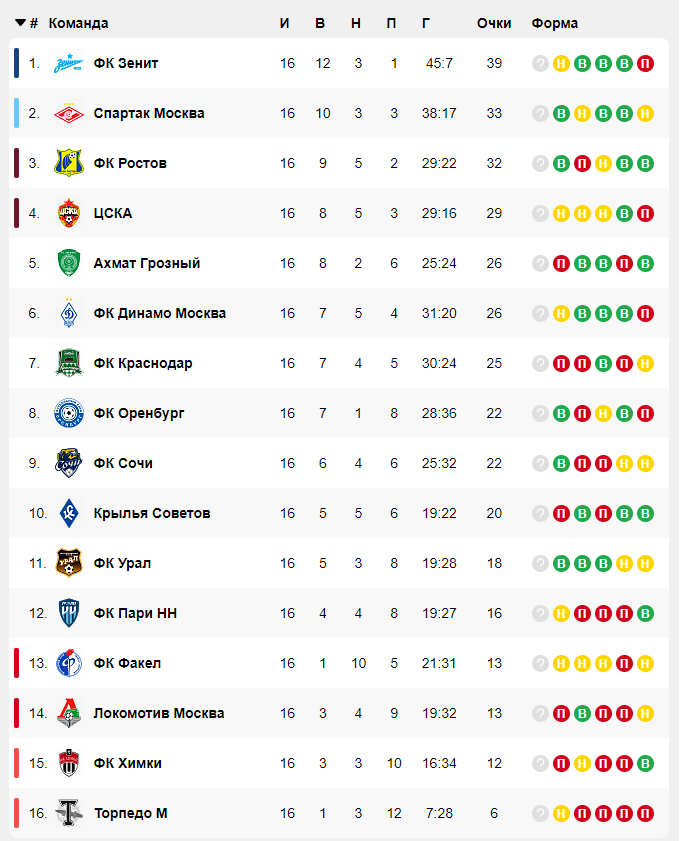Click the FC Rostov club logo
The image size is (680, 841).
(69, 163)
